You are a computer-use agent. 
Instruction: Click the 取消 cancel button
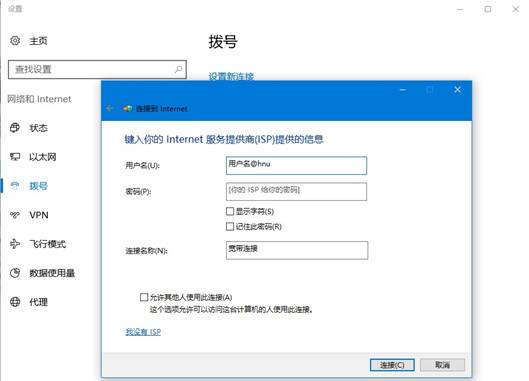tap(442, 365)
